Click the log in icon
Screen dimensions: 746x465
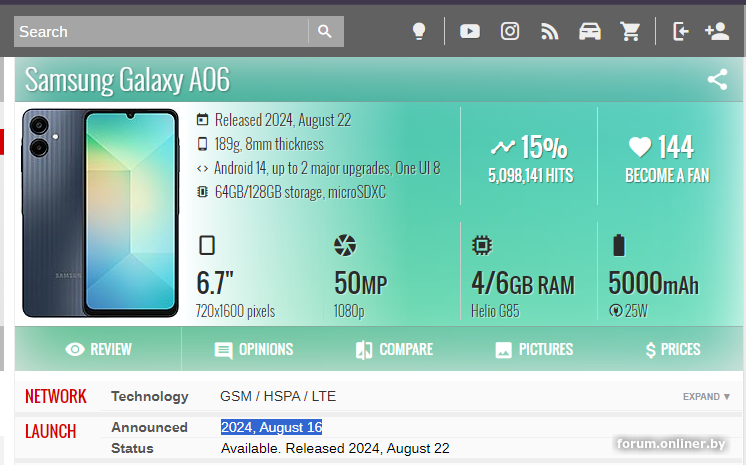coord(681,31)
